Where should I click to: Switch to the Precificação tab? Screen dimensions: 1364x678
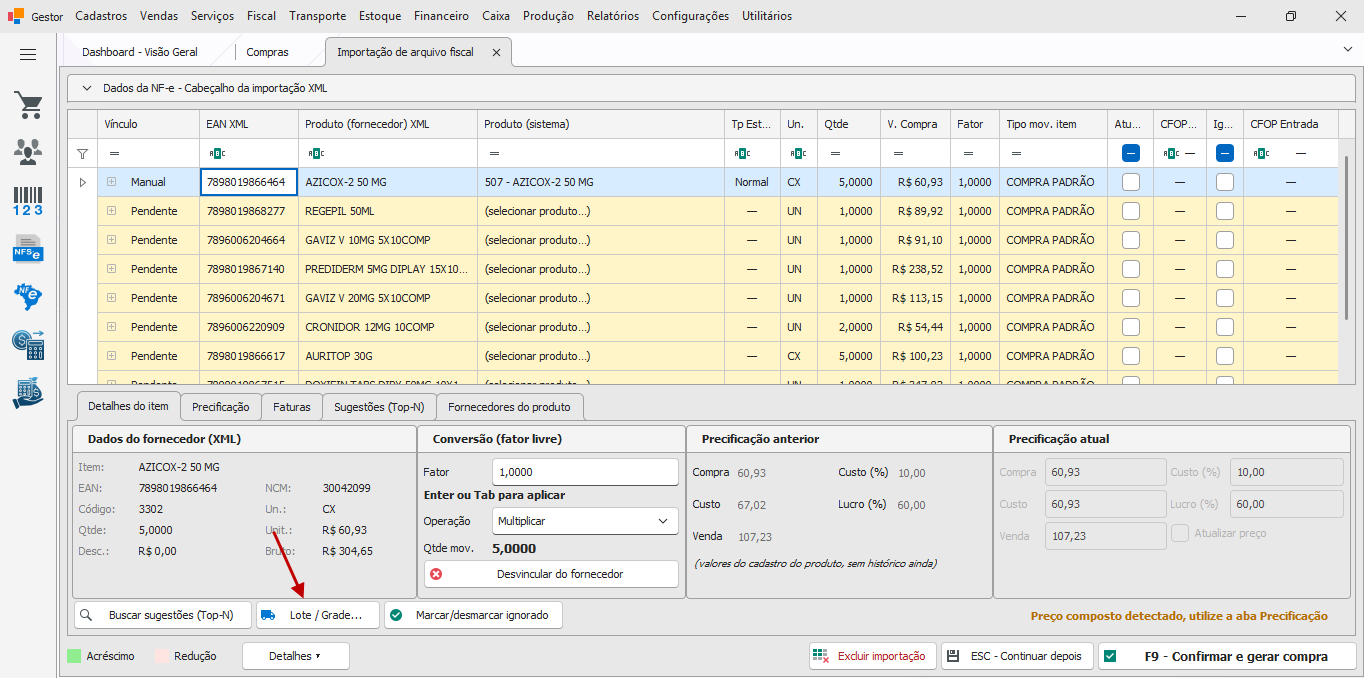click(220, 407)
